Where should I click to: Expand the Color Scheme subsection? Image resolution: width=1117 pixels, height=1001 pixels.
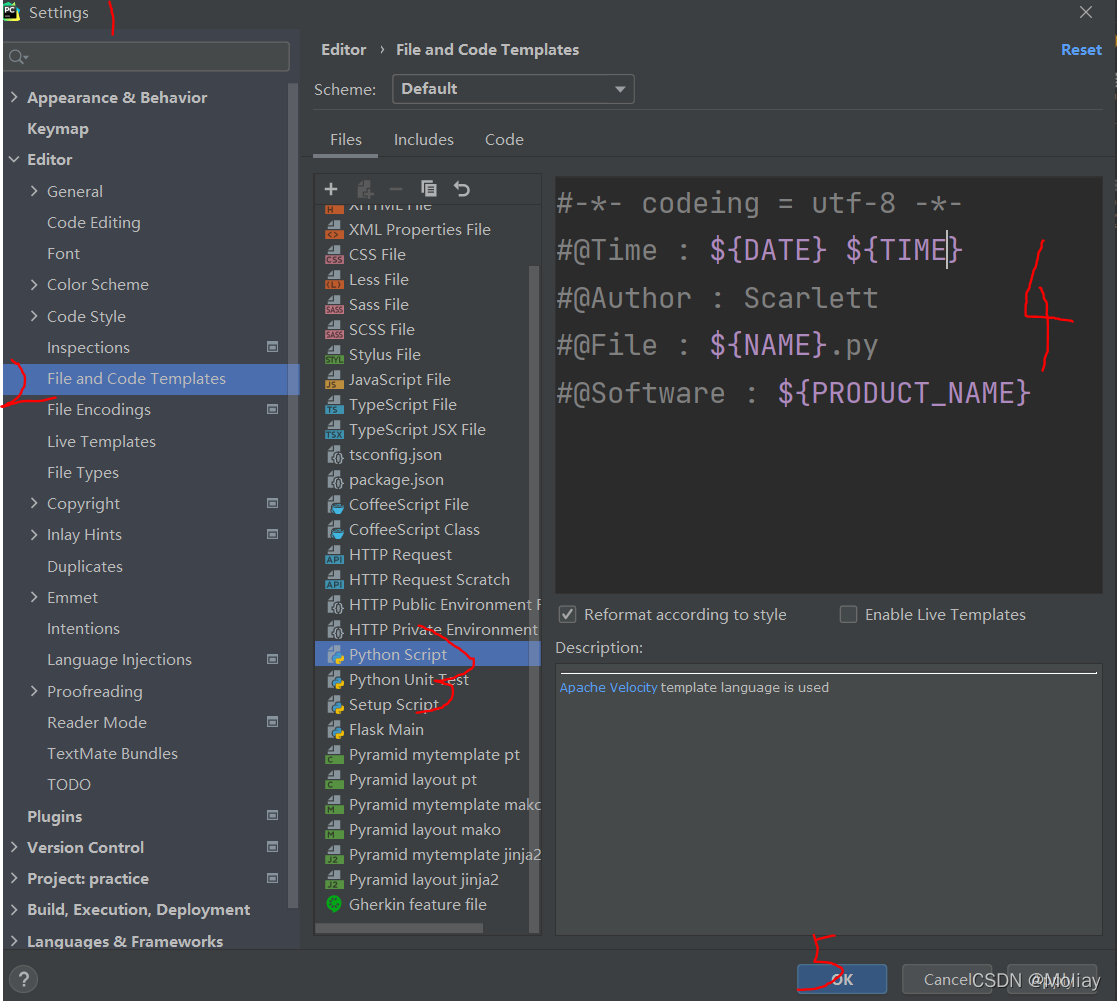coord(33,284)
